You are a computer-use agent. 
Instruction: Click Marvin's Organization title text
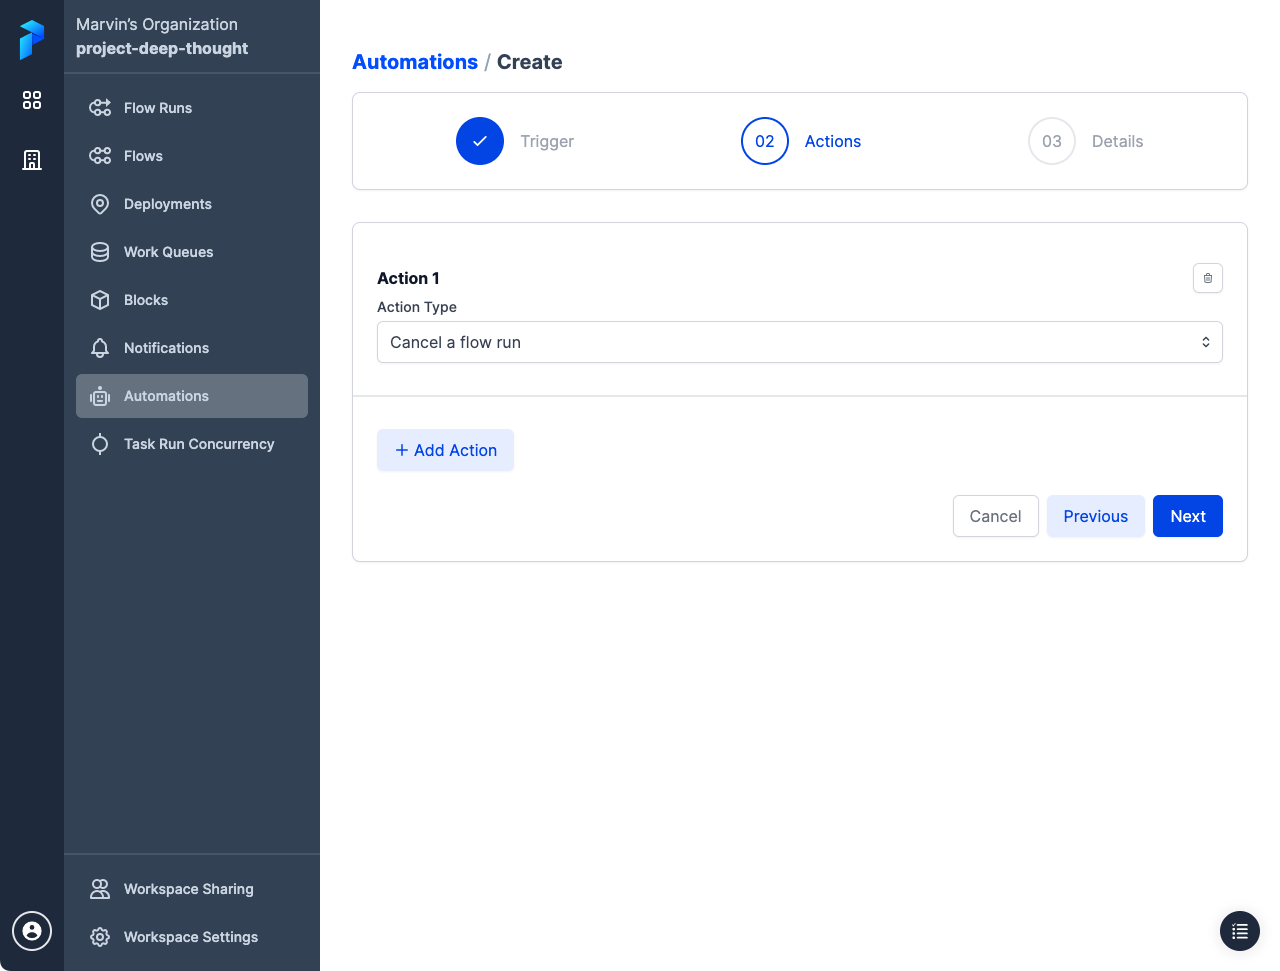pyautogui.click(x=157, y=24)
